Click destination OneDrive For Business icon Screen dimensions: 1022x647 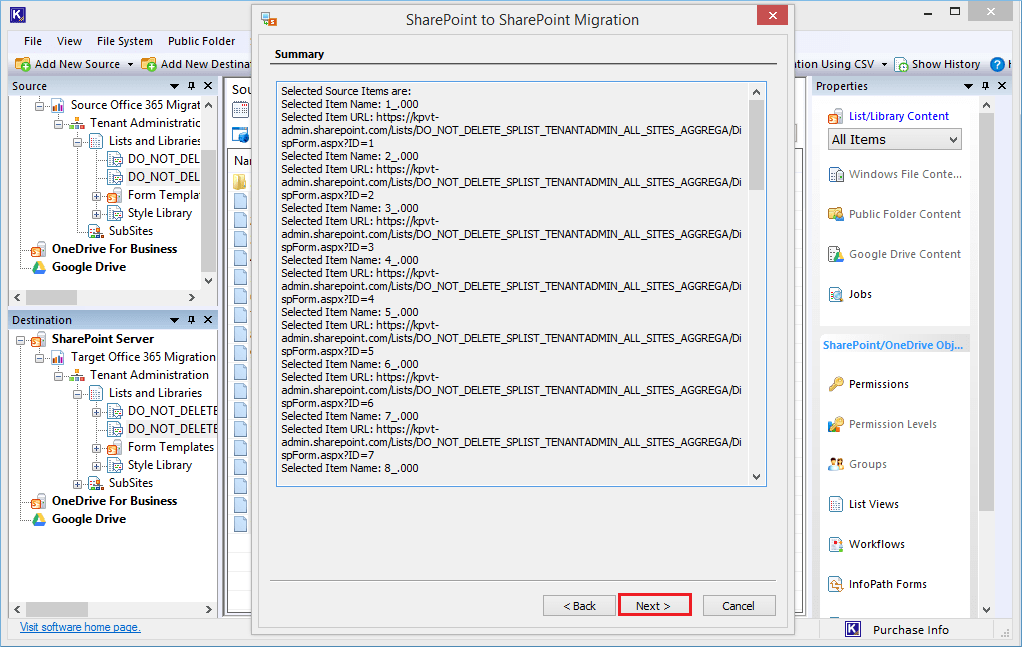pyautogui.click(x=39, y=501)
